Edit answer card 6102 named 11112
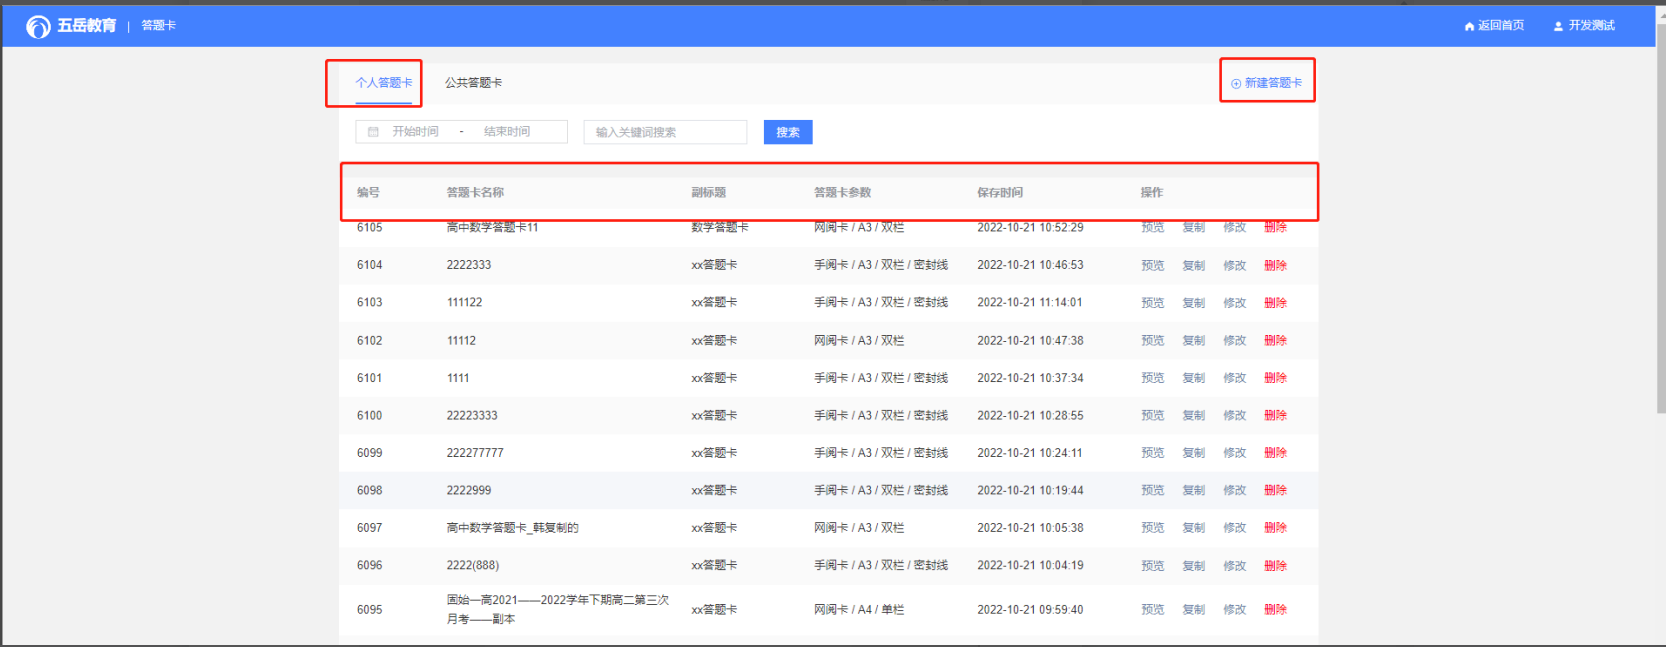 click(1234, 341)
